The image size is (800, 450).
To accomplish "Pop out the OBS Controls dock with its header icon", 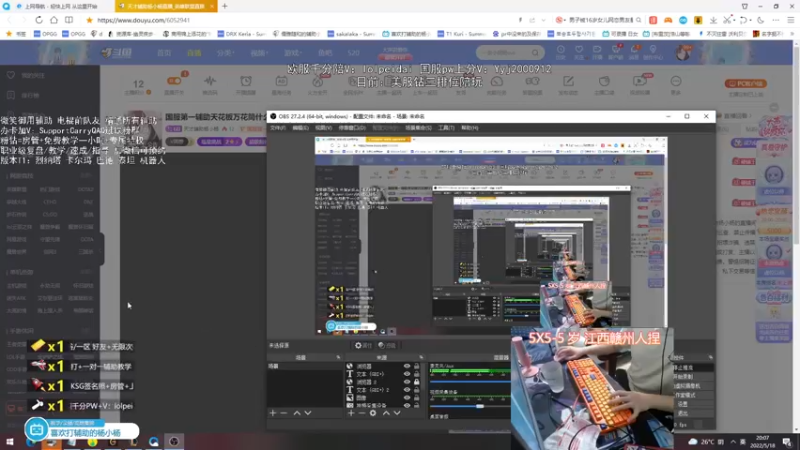I will click(710, 358).
